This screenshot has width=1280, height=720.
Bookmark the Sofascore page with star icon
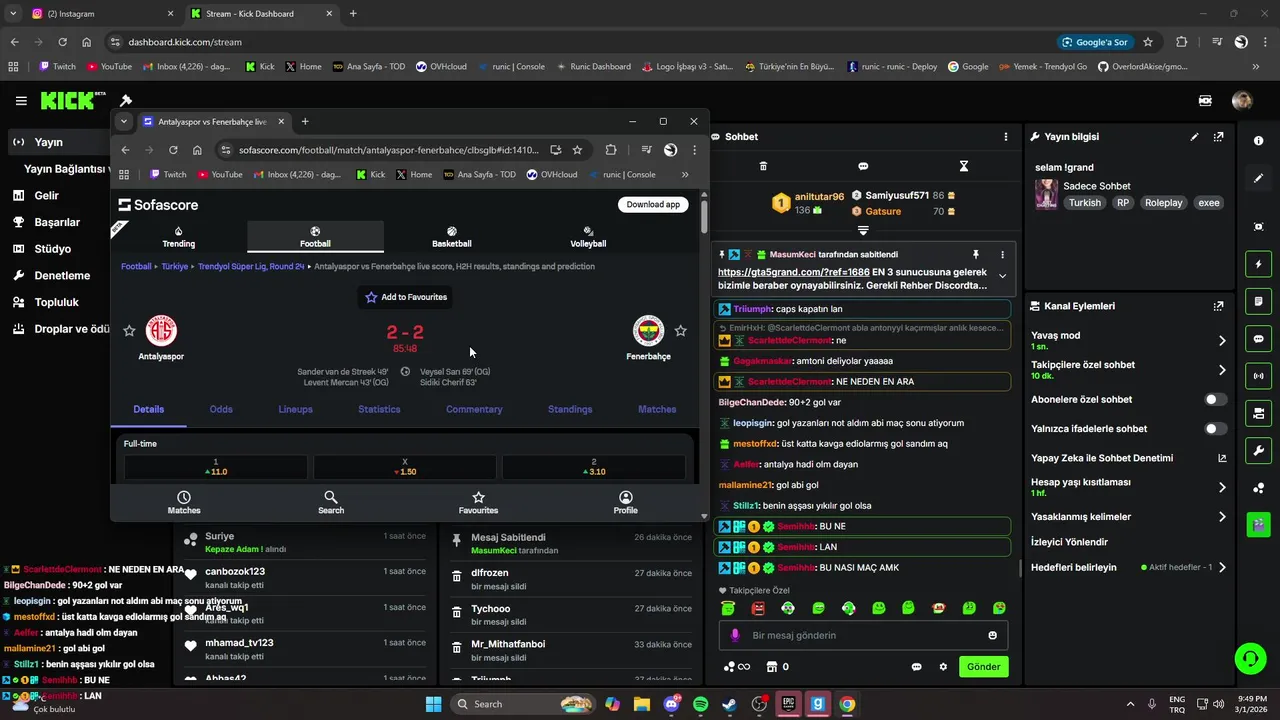click(577, 150)
